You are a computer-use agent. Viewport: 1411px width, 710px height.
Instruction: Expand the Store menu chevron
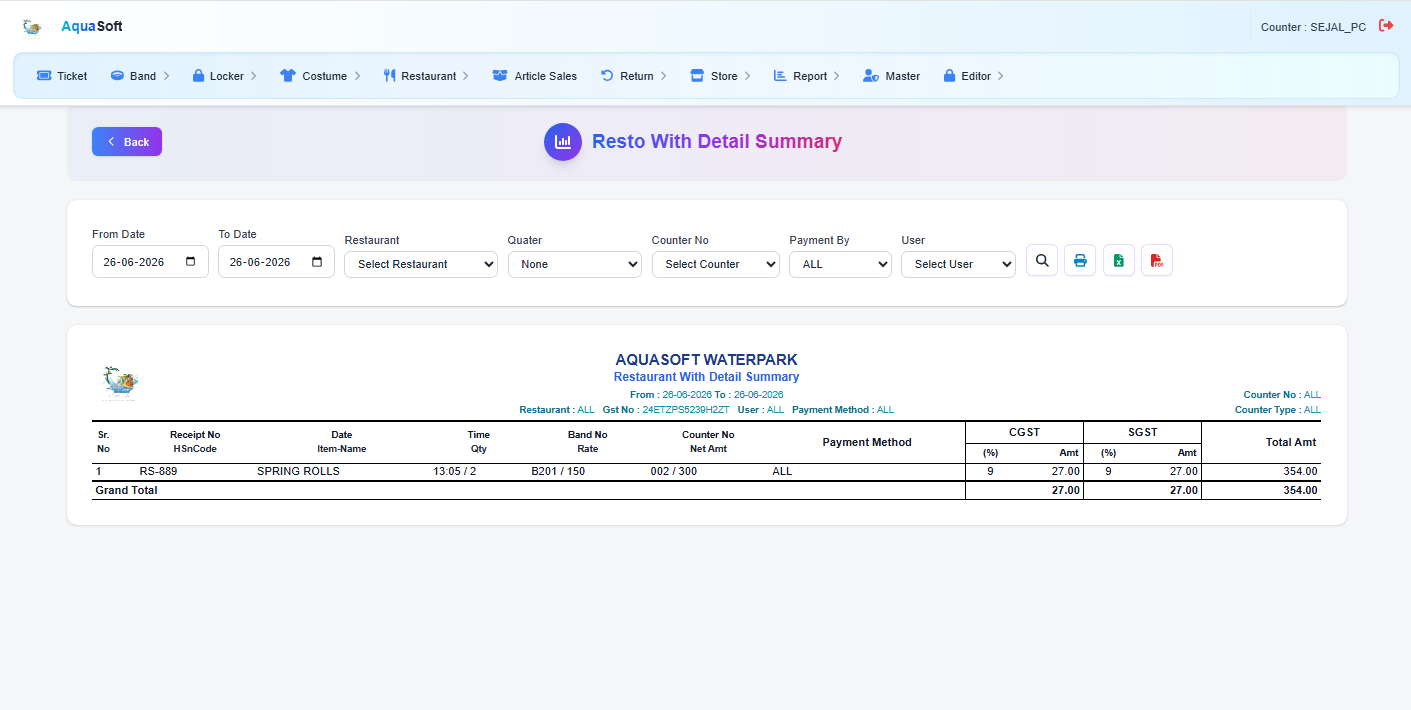click(x=747, y=76)
